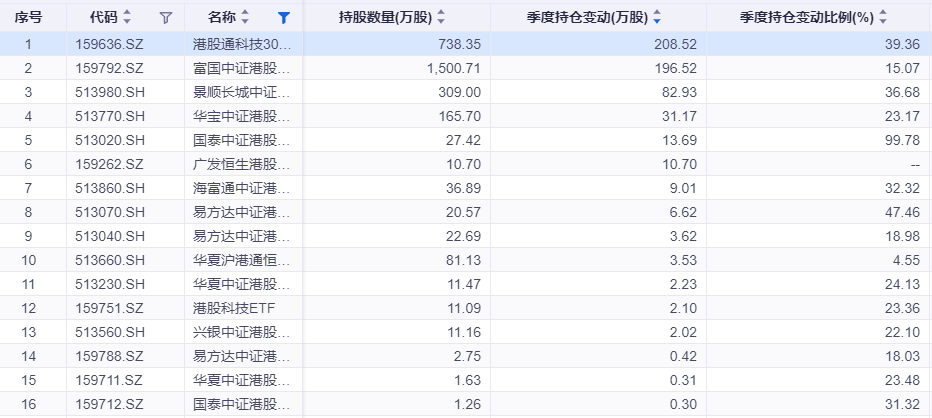Click name 广发恒生港股… in row 6

243,164
